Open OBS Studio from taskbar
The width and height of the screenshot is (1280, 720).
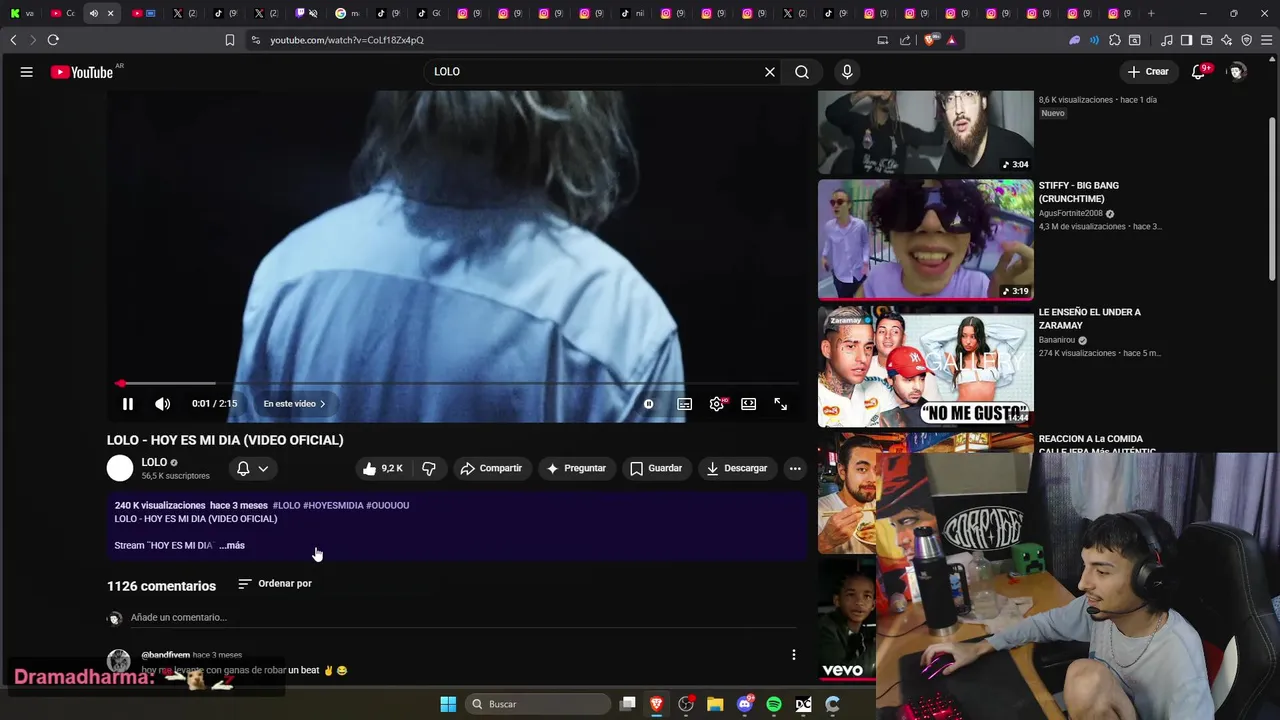click(x=686, y=704)
